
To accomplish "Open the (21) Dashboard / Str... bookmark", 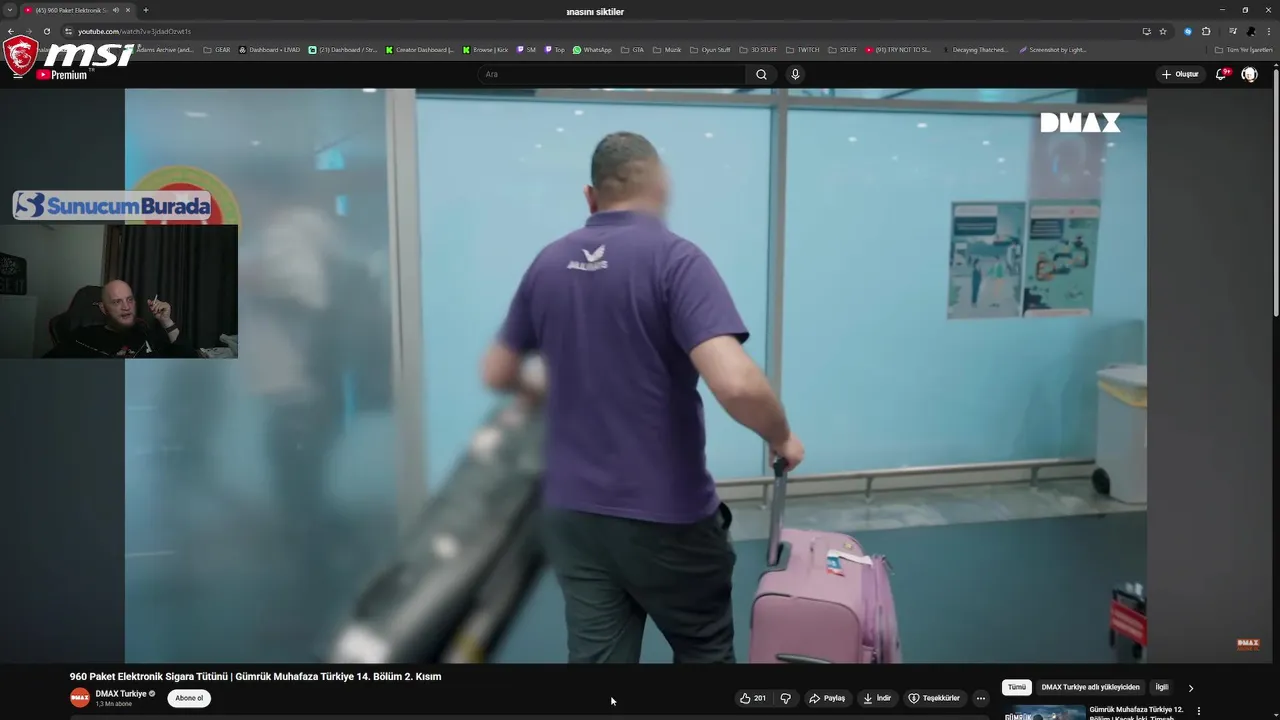I will (x=343, y=49).
